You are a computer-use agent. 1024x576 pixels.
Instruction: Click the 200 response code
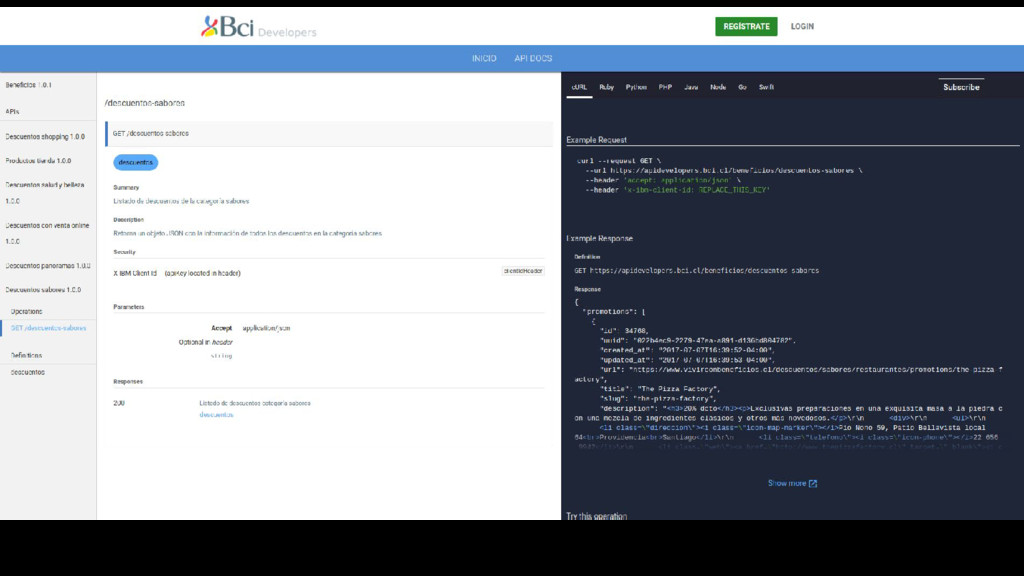119,404
